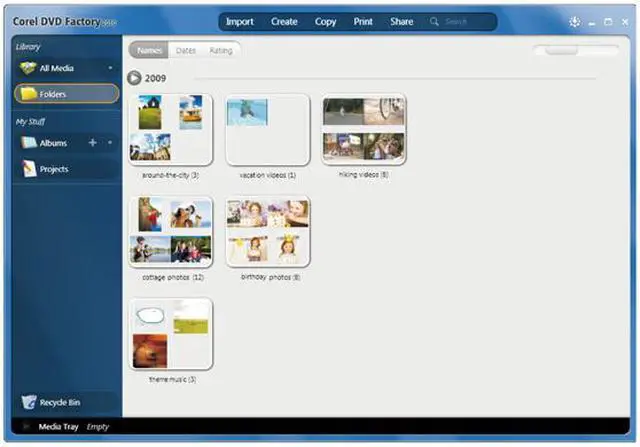The width and height of the screenshot is (640, 447).
Task: Open Albums in My Stuff
Action: [53, 143]
